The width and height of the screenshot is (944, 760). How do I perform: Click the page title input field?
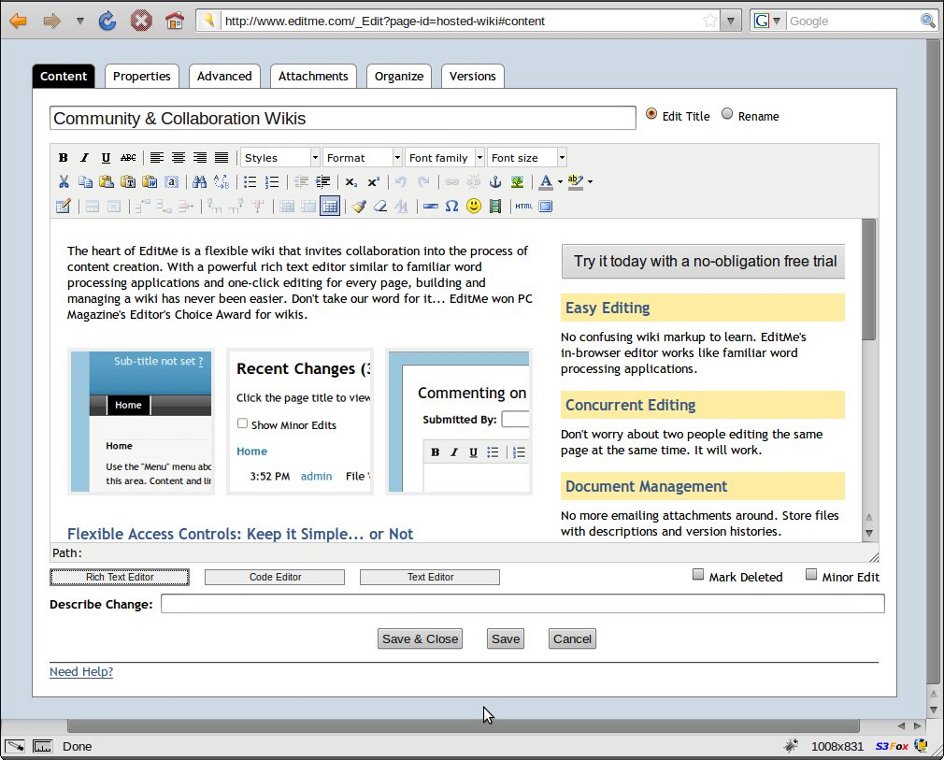point(343,118)
